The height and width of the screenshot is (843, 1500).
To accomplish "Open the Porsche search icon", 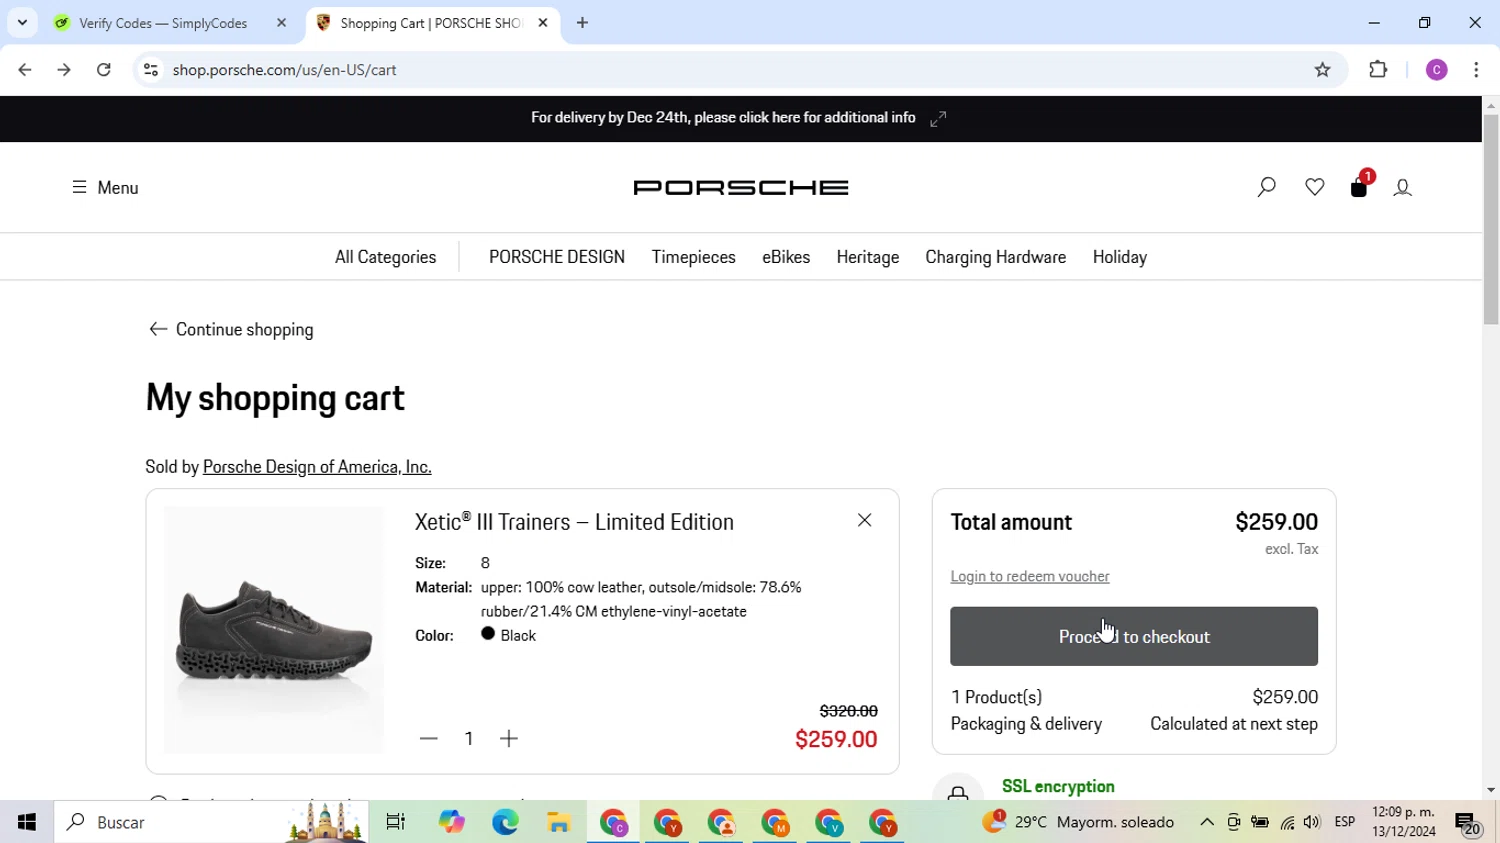I will click(x=1266, y=187).
